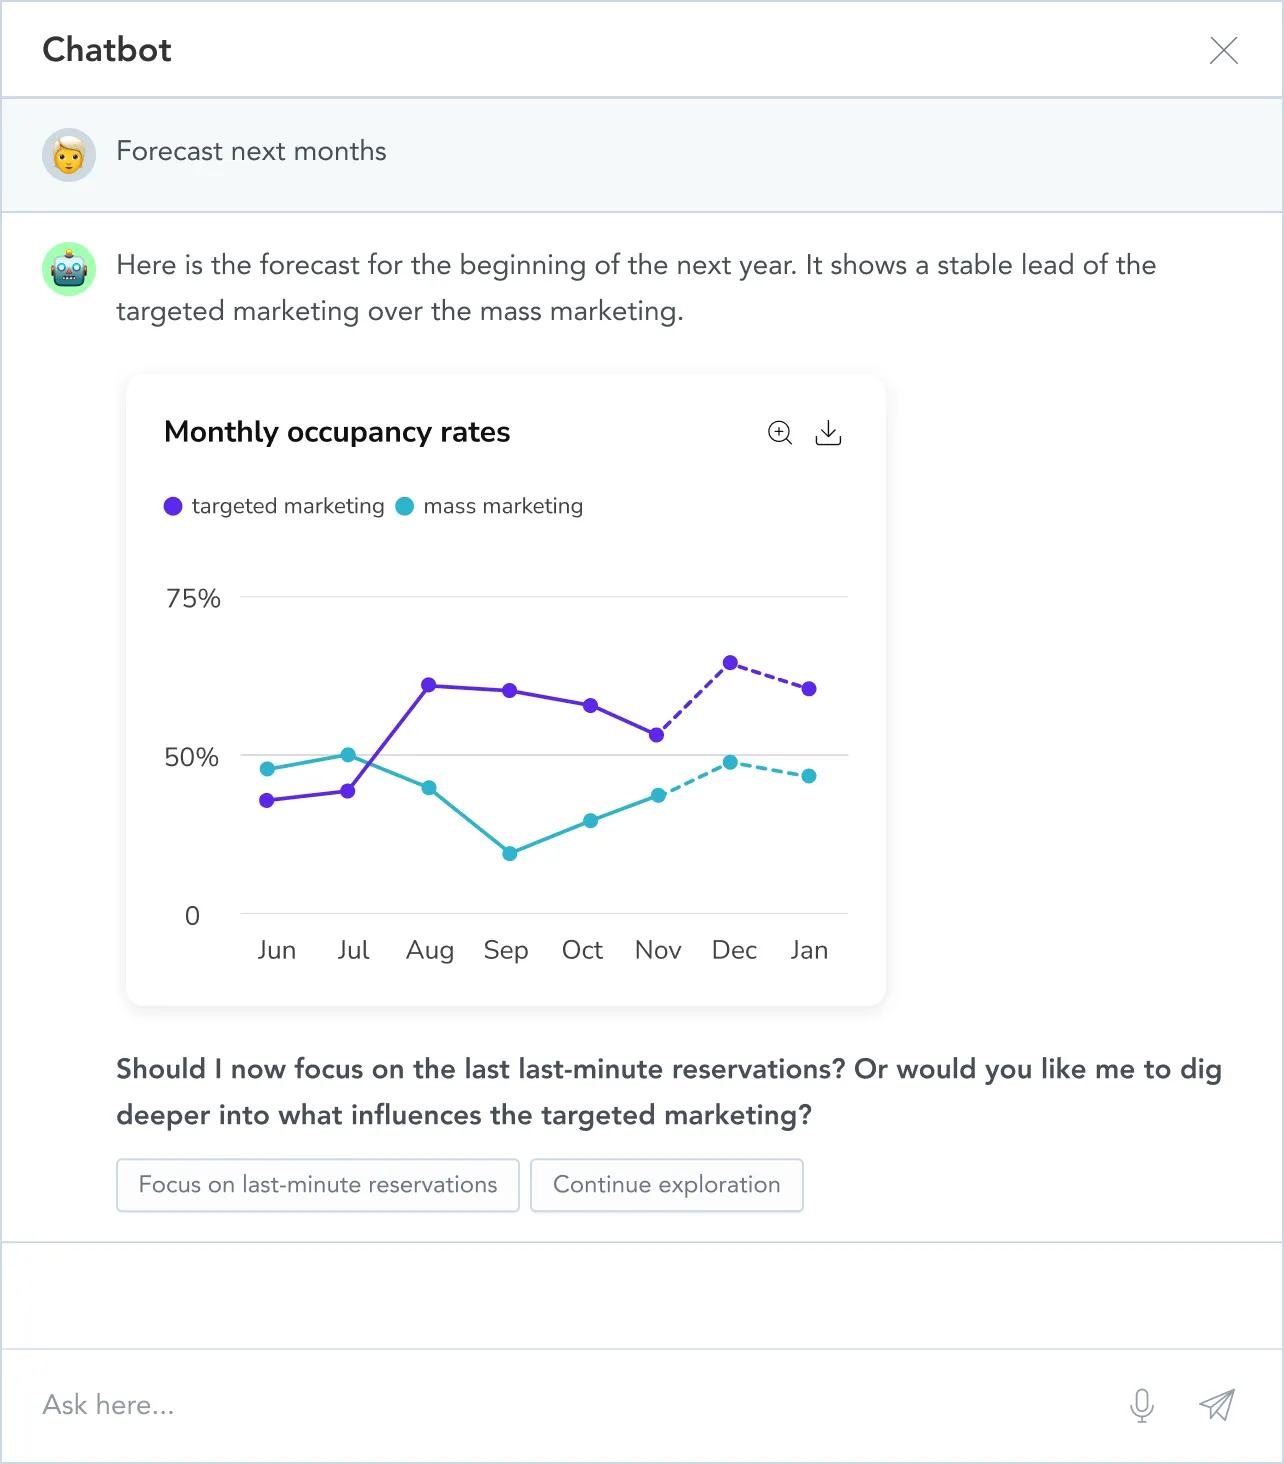The height and width of the screenshot is (1464, 1284).
Task: Click the robot avatar next to the reply
Action: click(x=68, y=269)
